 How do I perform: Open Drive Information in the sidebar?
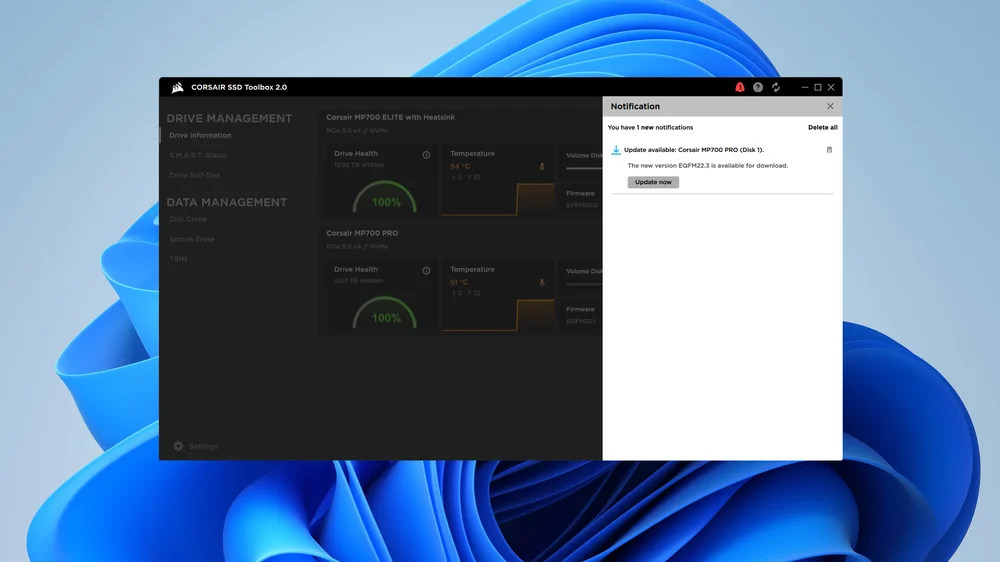(200, 135)
